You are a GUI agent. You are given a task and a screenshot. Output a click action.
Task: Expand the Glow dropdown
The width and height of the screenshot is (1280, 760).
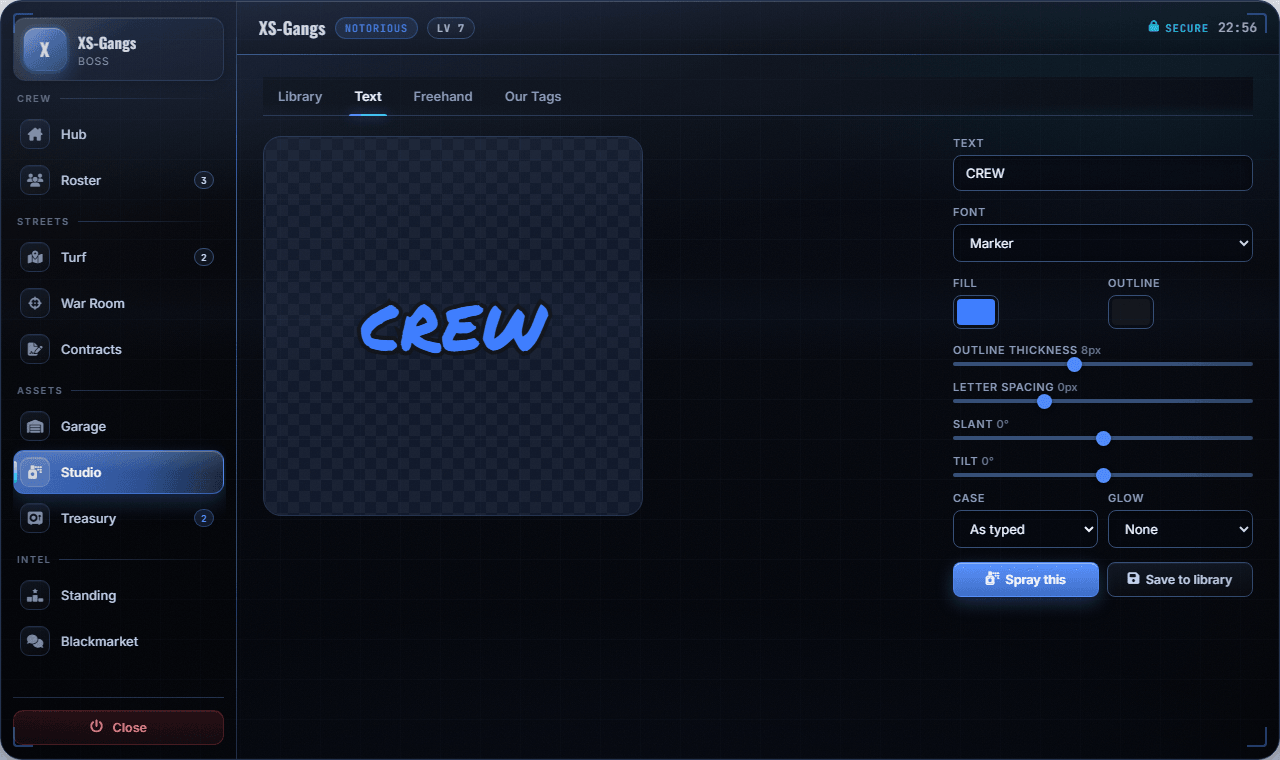[x=1180, y=529]
